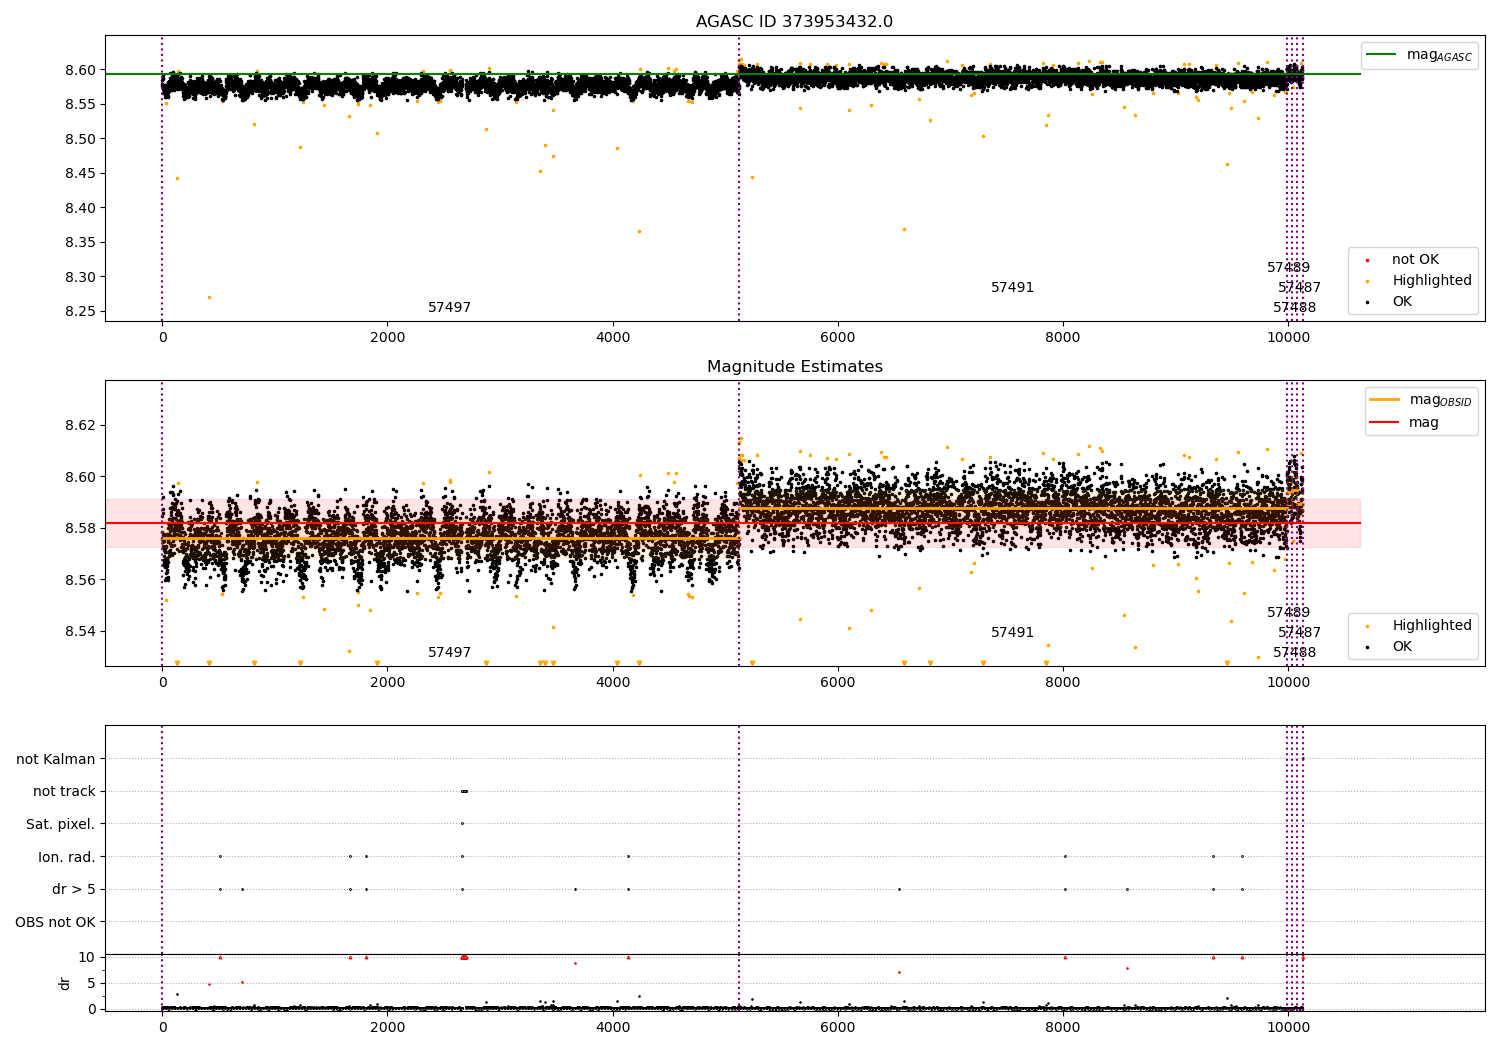Click the 'Magnitude Estimates' plot title
Screen dimensions: 1500x1050
click(x=794, y=367)
